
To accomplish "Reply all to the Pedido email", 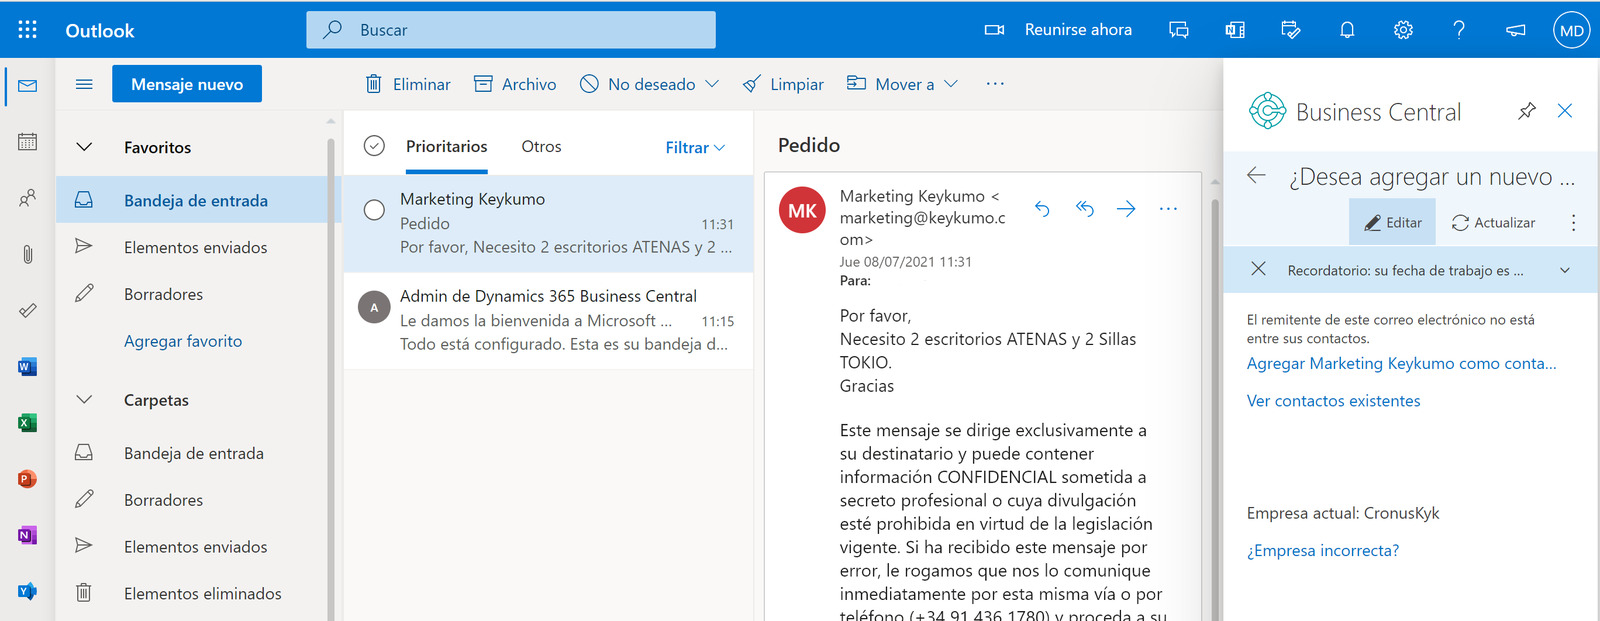I will tap(1084, 208).
